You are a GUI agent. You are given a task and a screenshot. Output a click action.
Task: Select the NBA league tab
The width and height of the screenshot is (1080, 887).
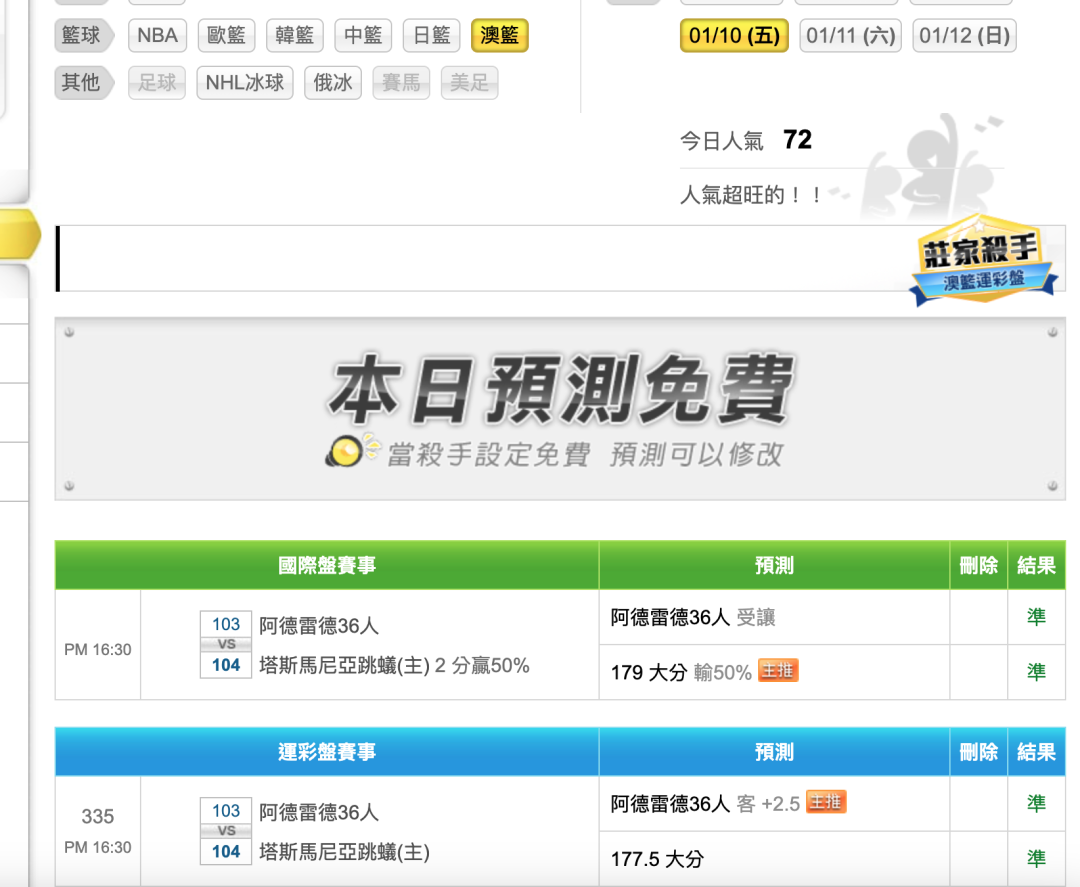point(157,36)
